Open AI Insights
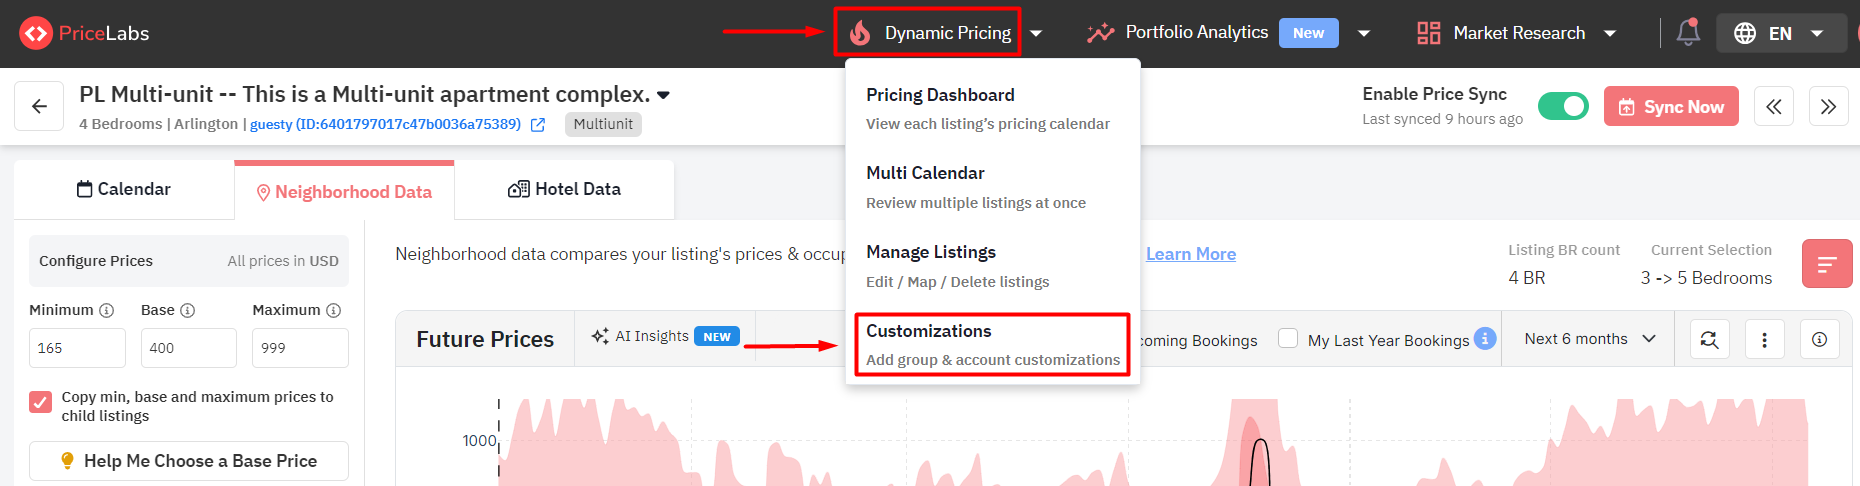 click(x=665, y=336)
